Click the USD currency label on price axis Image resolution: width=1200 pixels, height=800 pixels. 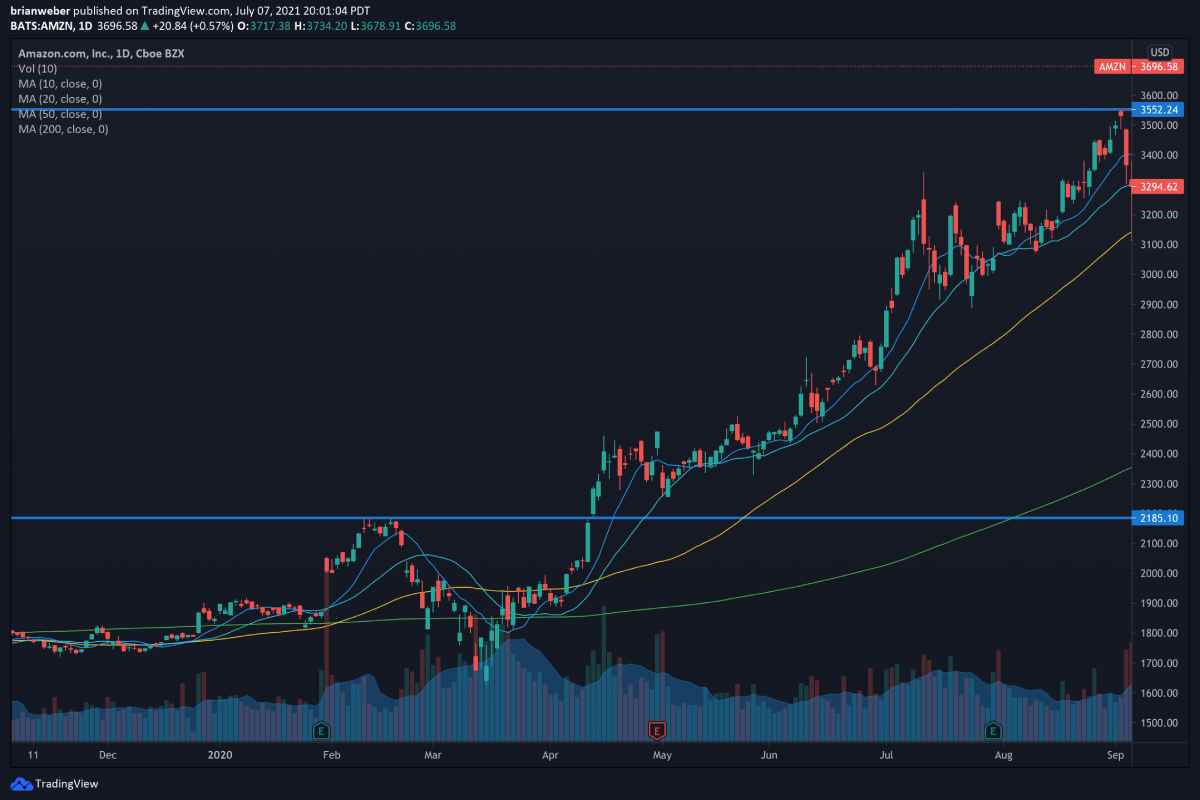[x=1160, y=52]
